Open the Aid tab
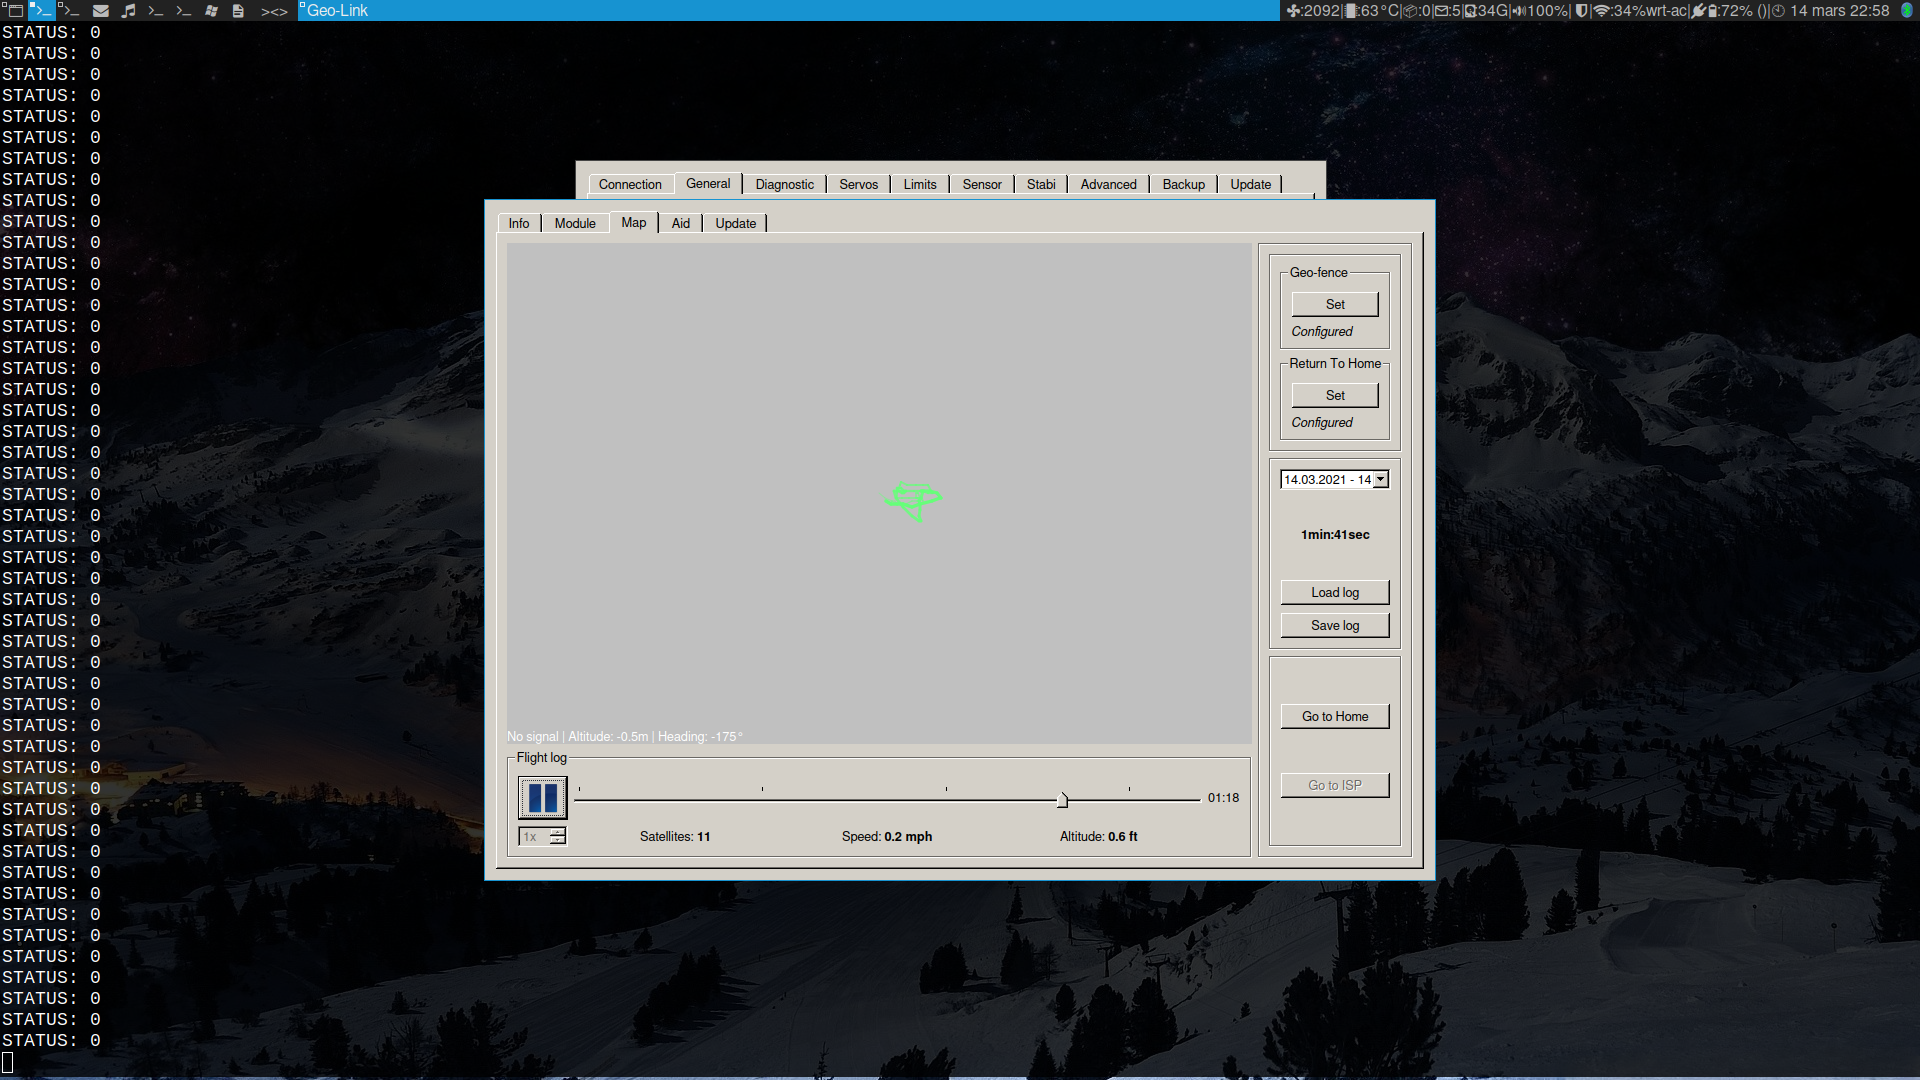1920x1080 pixels. tap(680, 223)
